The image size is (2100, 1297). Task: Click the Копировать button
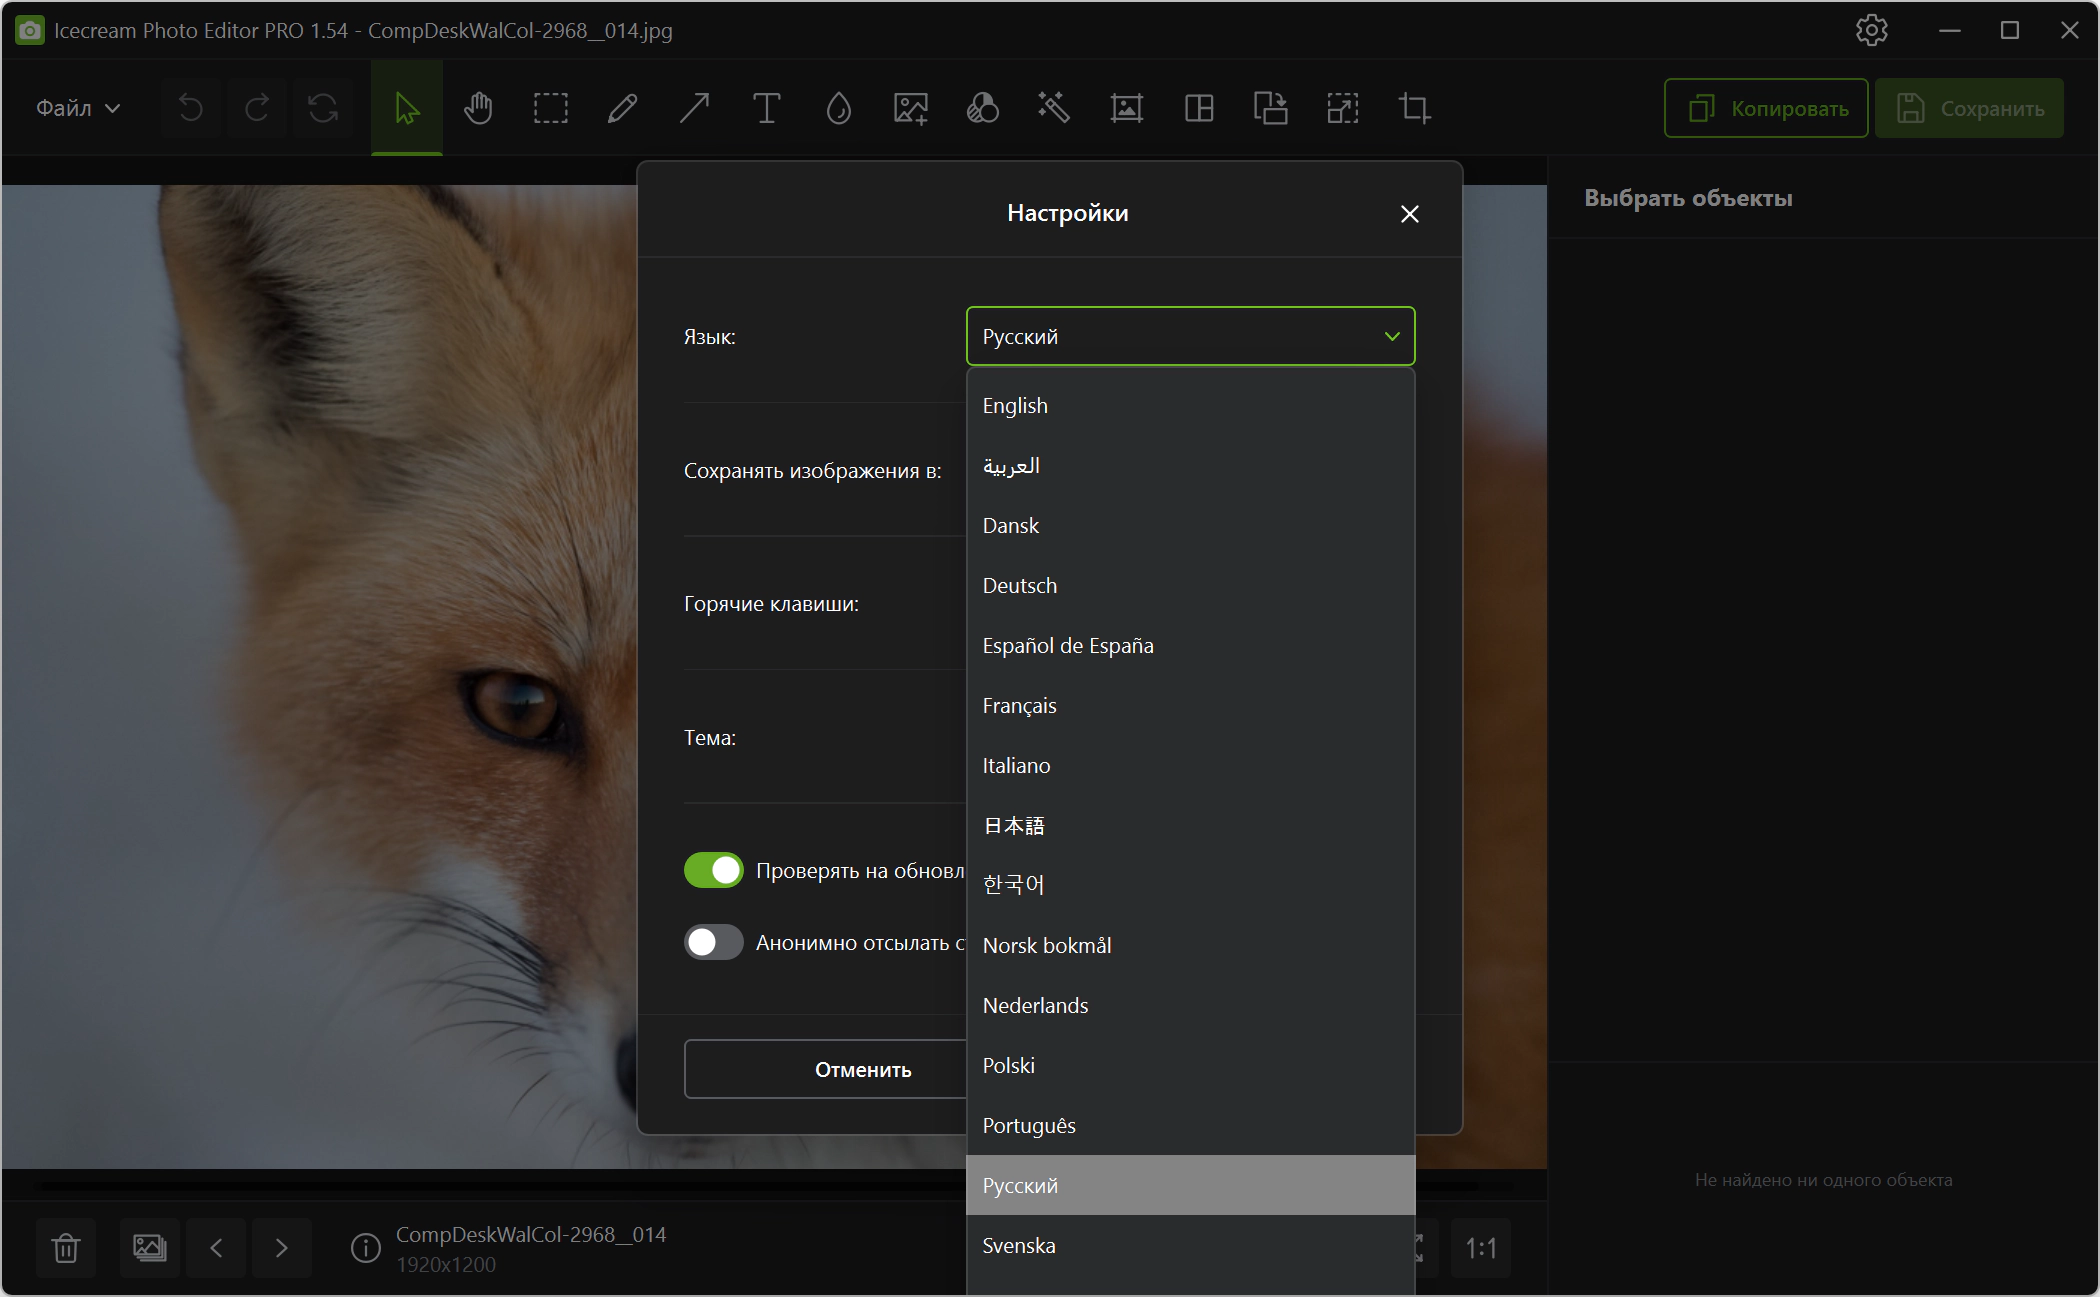click(x=1766, y=108)
